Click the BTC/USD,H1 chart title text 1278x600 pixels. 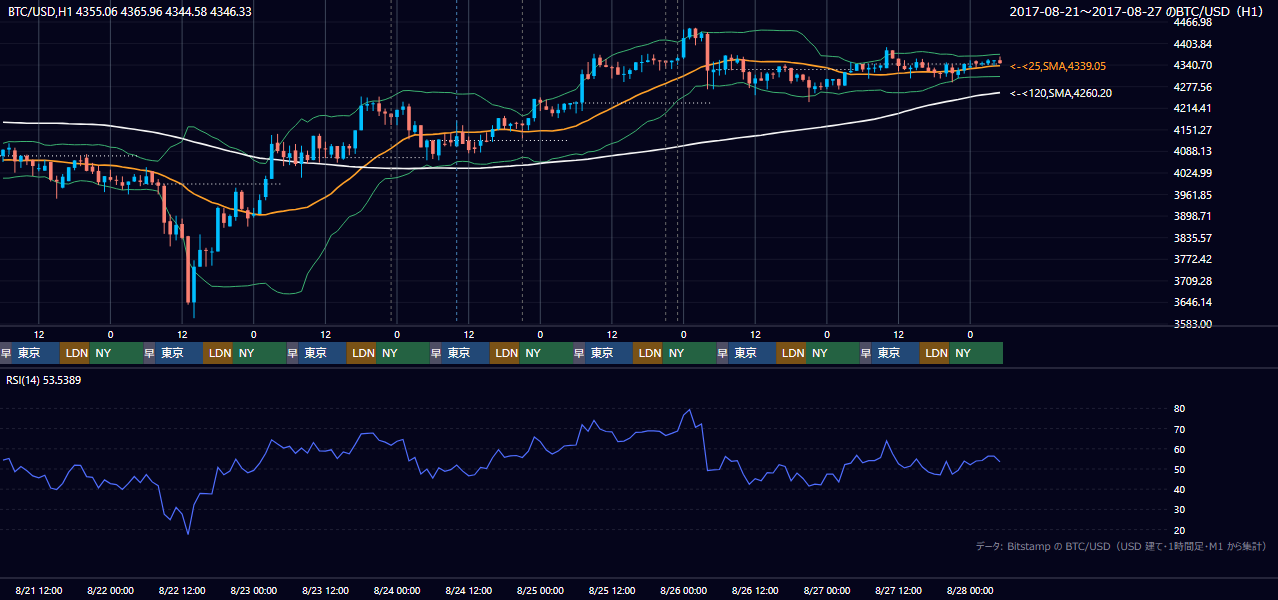point(130,12)
